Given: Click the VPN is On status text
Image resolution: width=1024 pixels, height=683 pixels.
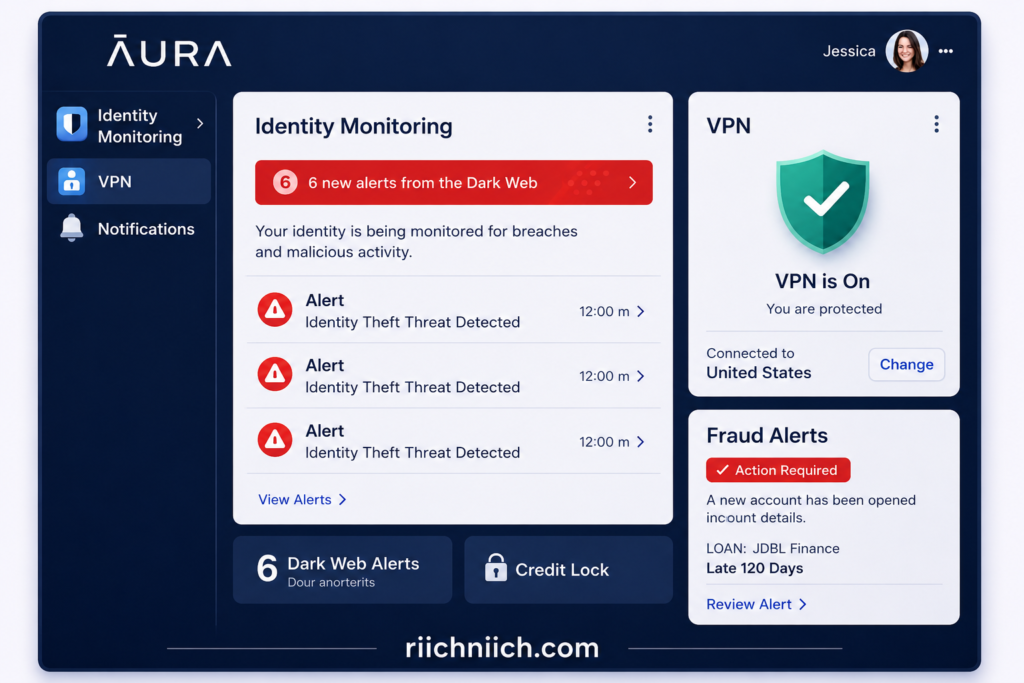Looking at the screenshot, I should tap(823, 281).
